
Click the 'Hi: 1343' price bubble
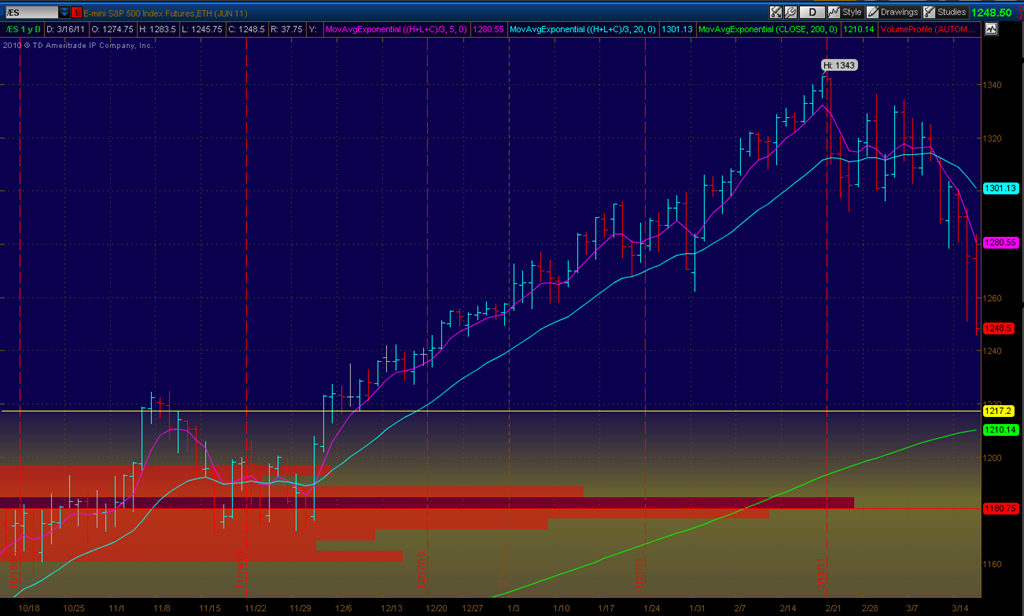point(839,65)
